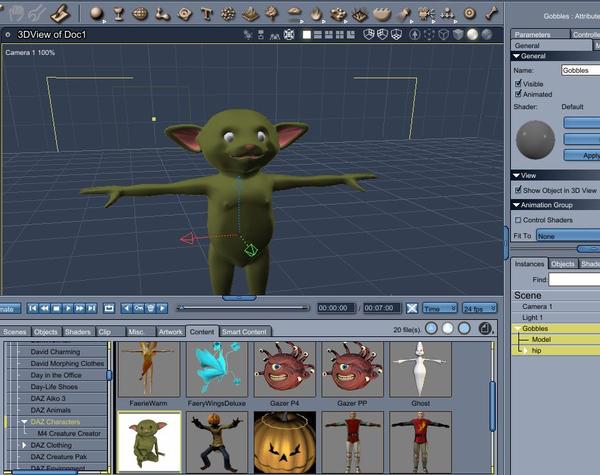
Task: Open the Artwork tab
Action: point(171,332)
